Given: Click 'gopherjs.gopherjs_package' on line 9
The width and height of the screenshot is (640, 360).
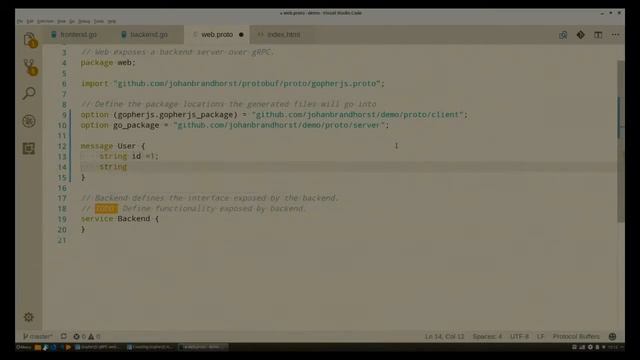Looking at the screenshot, I should (x=175, y=115).
